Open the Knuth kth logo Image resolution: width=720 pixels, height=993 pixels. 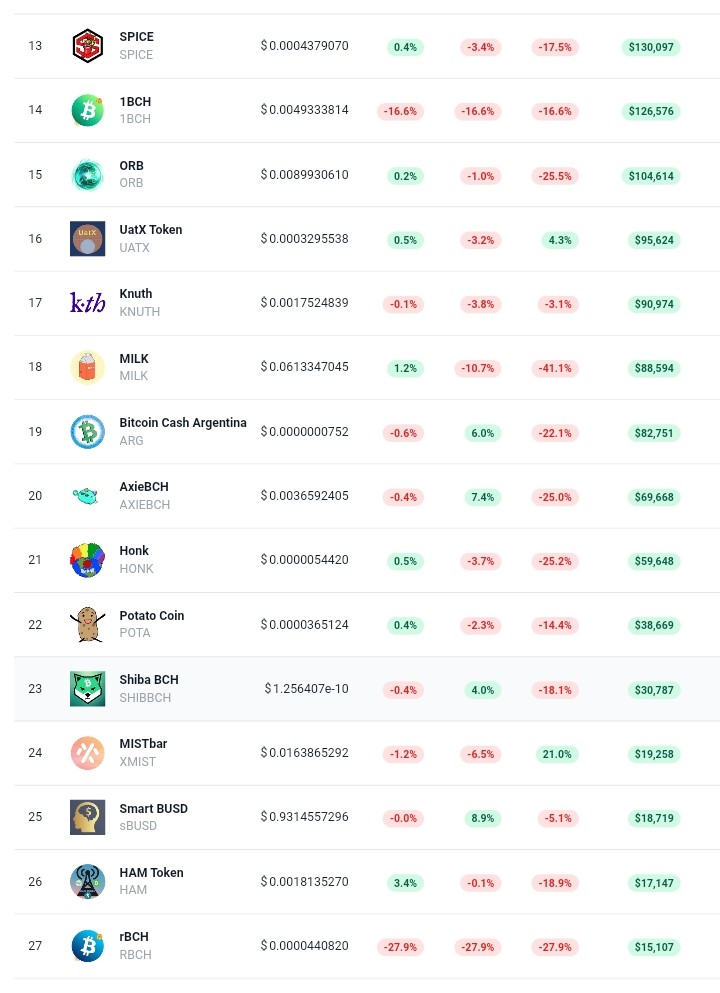point(87,303)
